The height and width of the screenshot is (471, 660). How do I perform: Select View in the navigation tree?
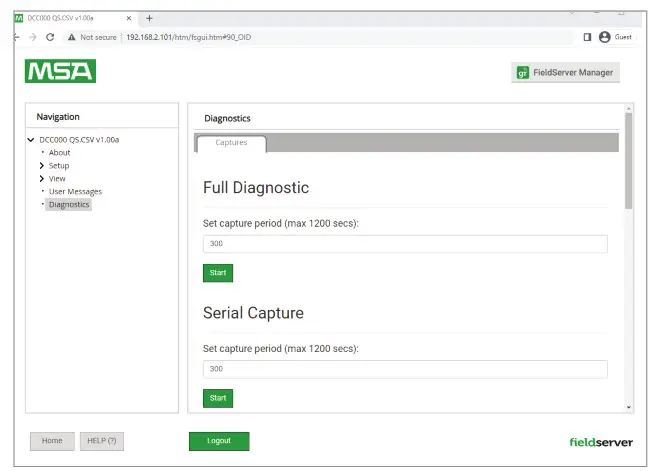(57, 178)
